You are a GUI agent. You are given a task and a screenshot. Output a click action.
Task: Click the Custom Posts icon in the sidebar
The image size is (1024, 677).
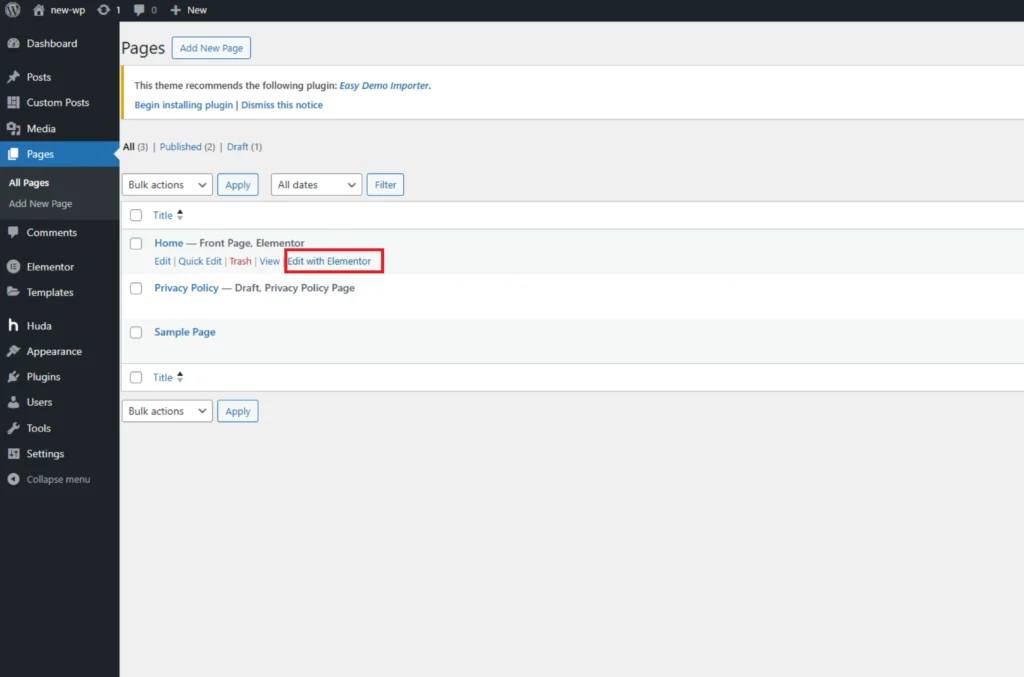pos(13,102)
